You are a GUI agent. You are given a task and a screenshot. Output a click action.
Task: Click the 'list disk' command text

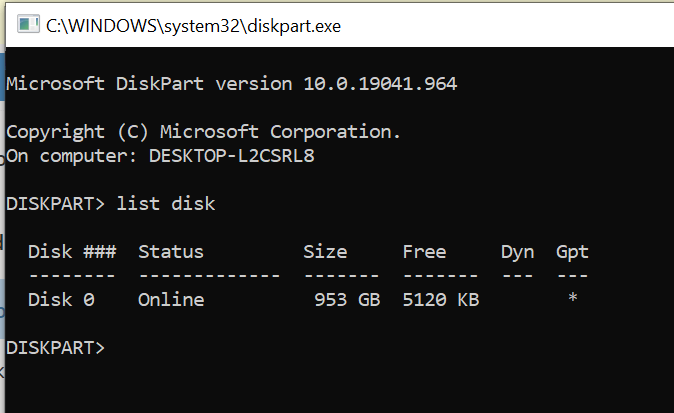[x=166, y=203]
